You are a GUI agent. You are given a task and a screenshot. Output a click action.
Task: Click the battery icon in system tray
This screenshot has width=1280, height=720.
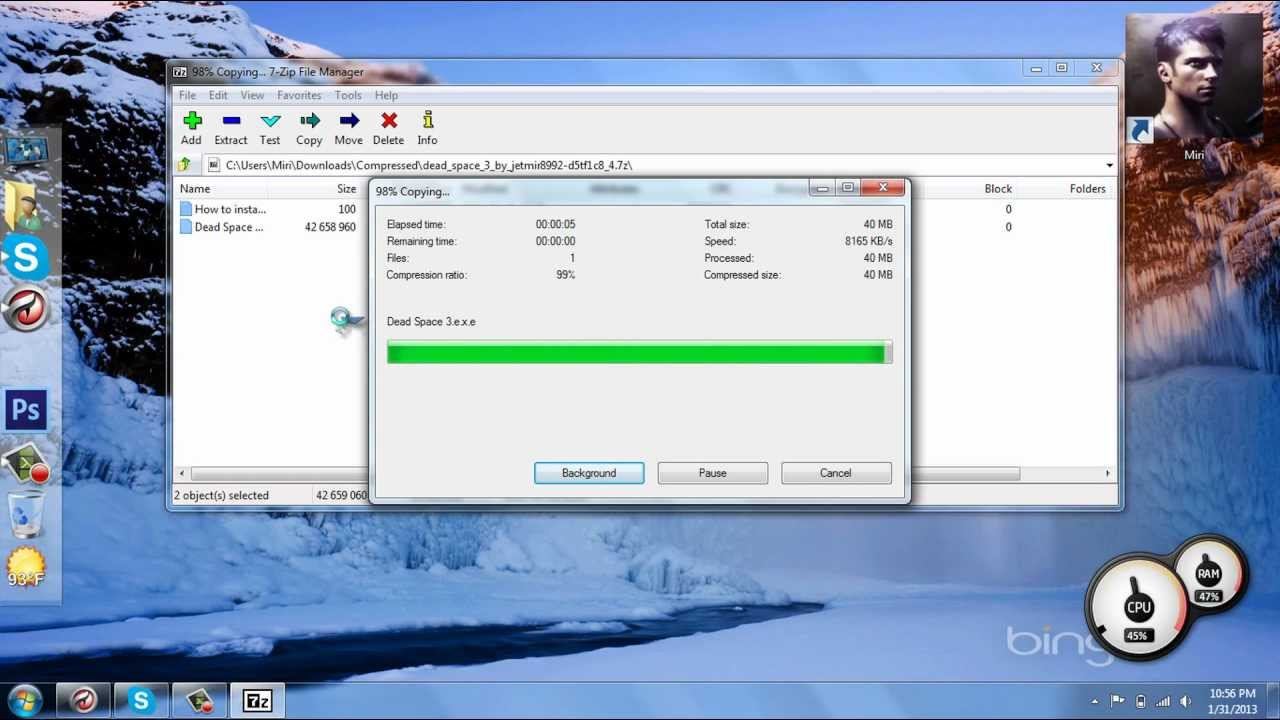pyautogui.click(x=1141, y=701)
